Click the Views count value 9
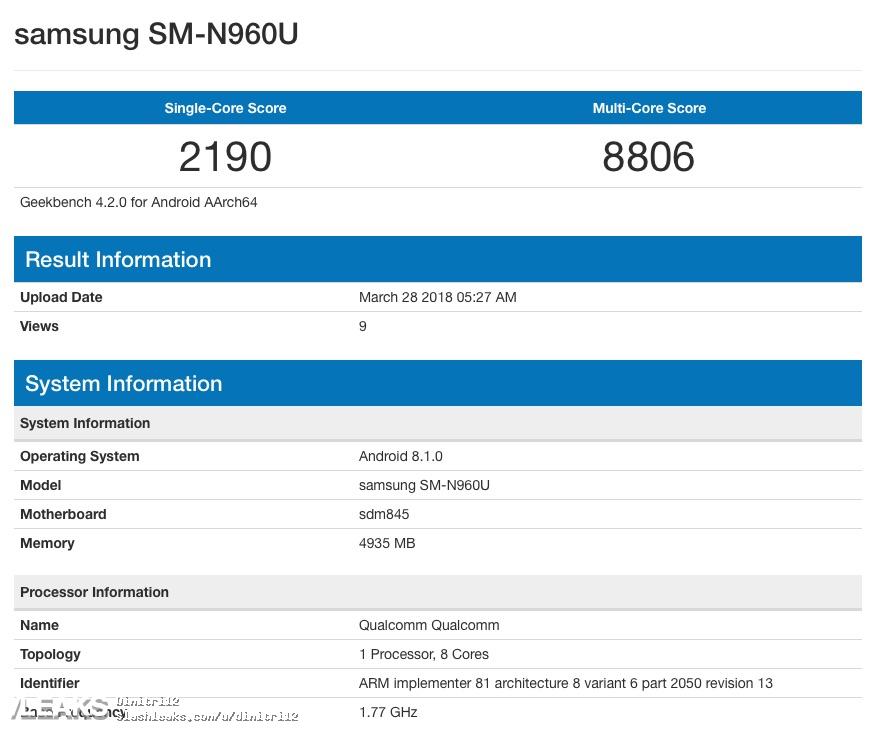The width and height of the screenshot is (884, 739). 363,326
